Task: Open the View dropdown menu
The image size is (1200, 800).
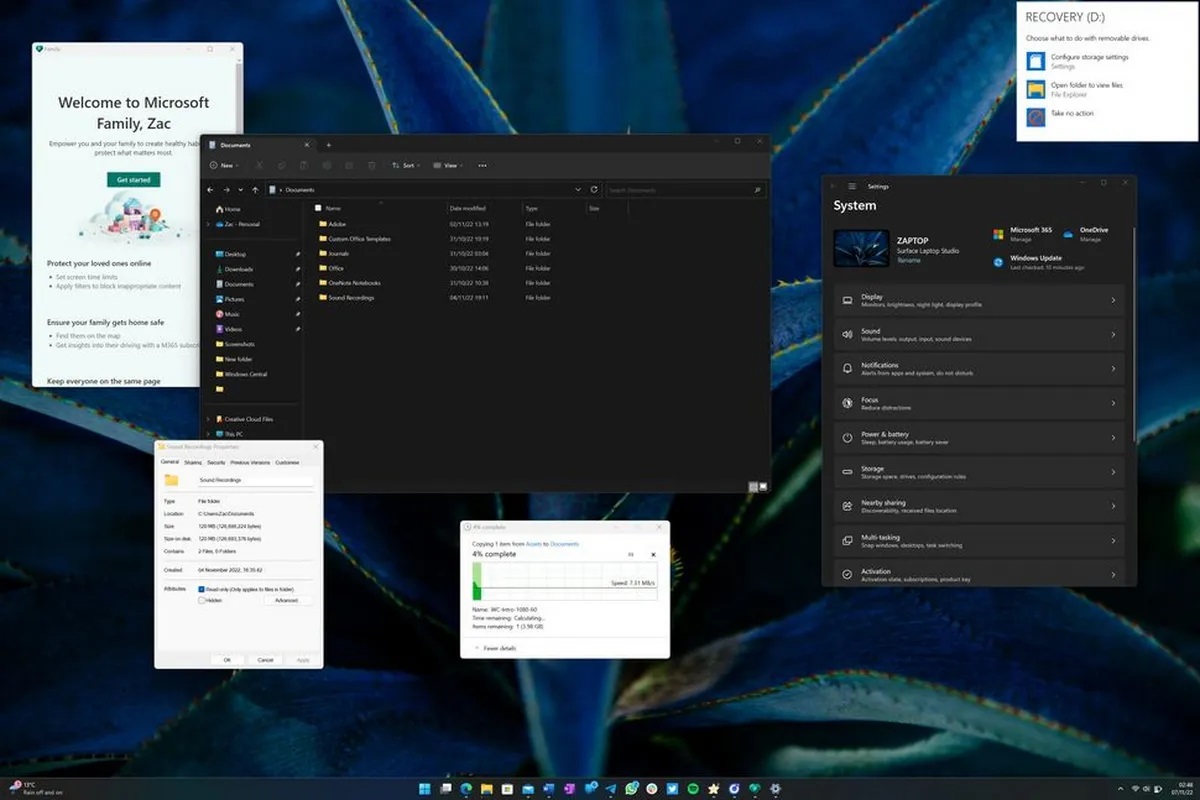Action: [x=447, y=165]
